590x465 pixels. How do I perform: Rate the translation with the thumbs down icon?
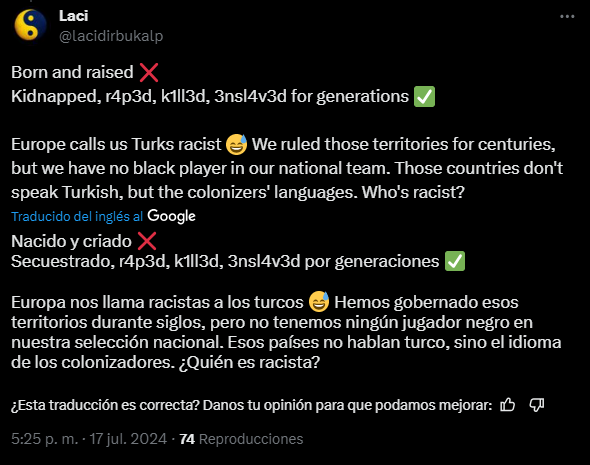pos(537,405)
